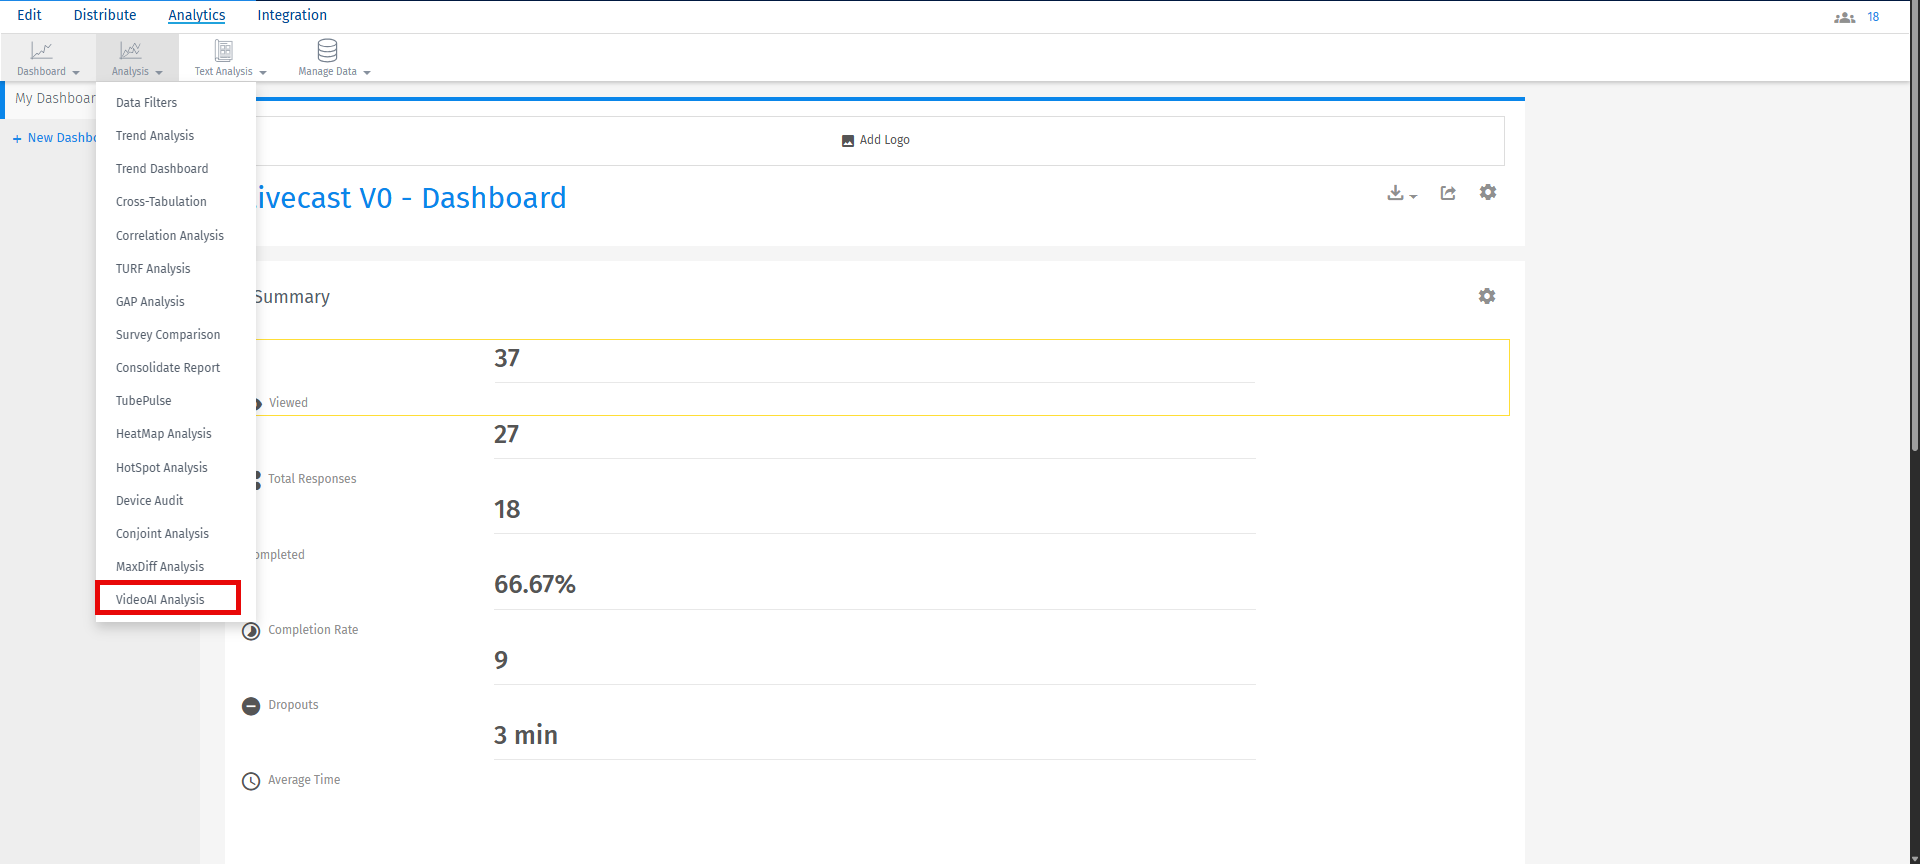The height and width of the screenshot is (864, 1920).
Task: Click the Total Responses value 27
Action: pyautogui.click(x=506, y=434)
